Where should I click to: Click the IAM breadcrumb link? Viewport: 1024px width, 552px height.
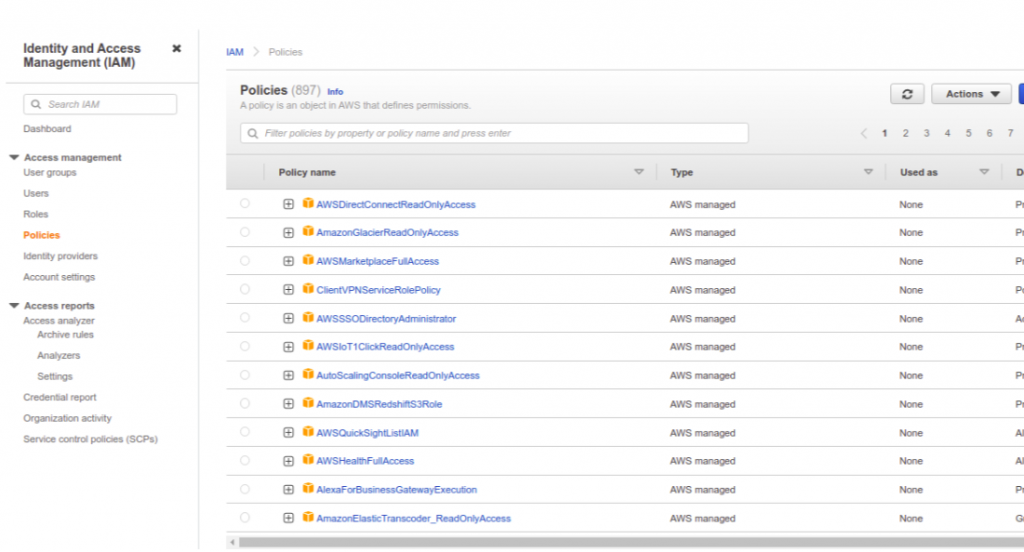[235, 52]
